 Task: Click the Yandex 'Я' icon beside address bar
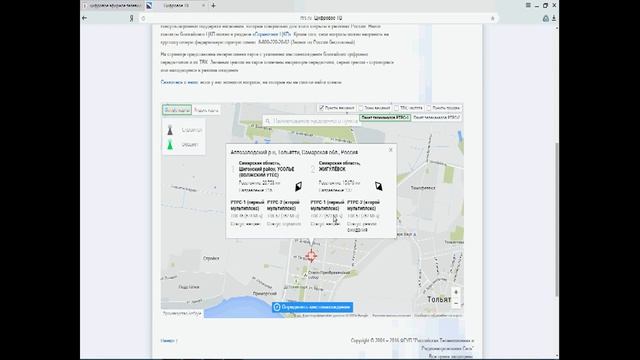pyautogui.click(x=131, y=18)
